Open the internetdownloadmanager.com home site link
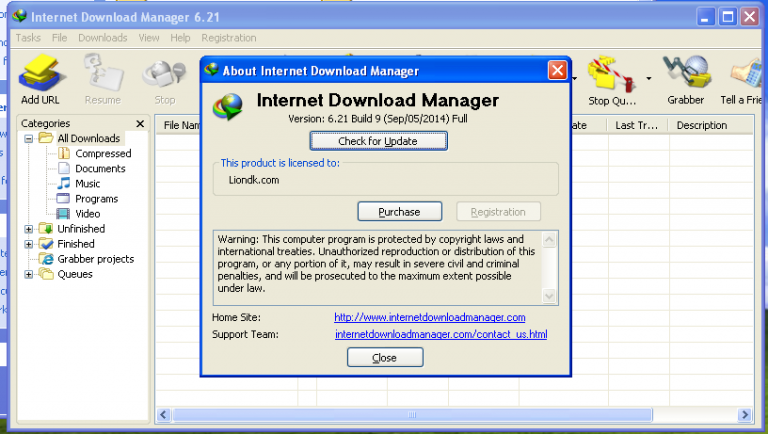This screenshot has height=434, width=768. tap(429, 317)
